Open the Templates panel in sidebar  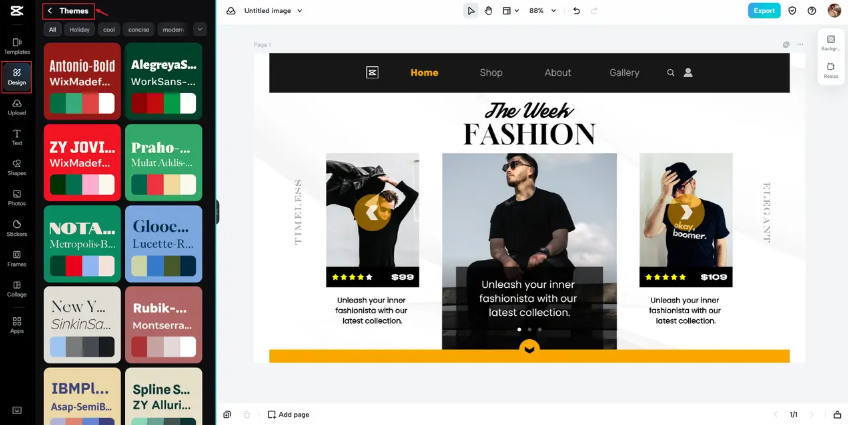(x=17, y=47)
